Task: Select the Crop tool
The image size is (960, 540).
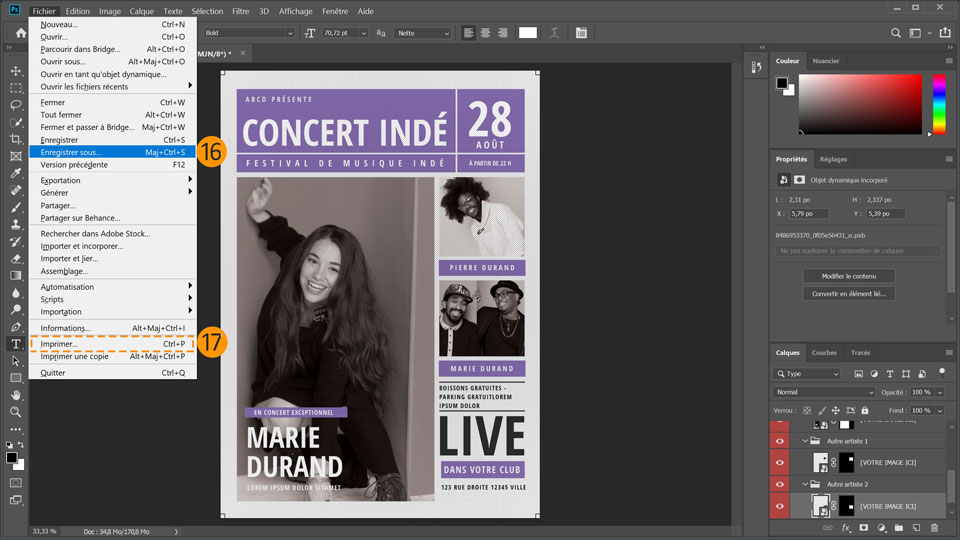Action: 16,139
